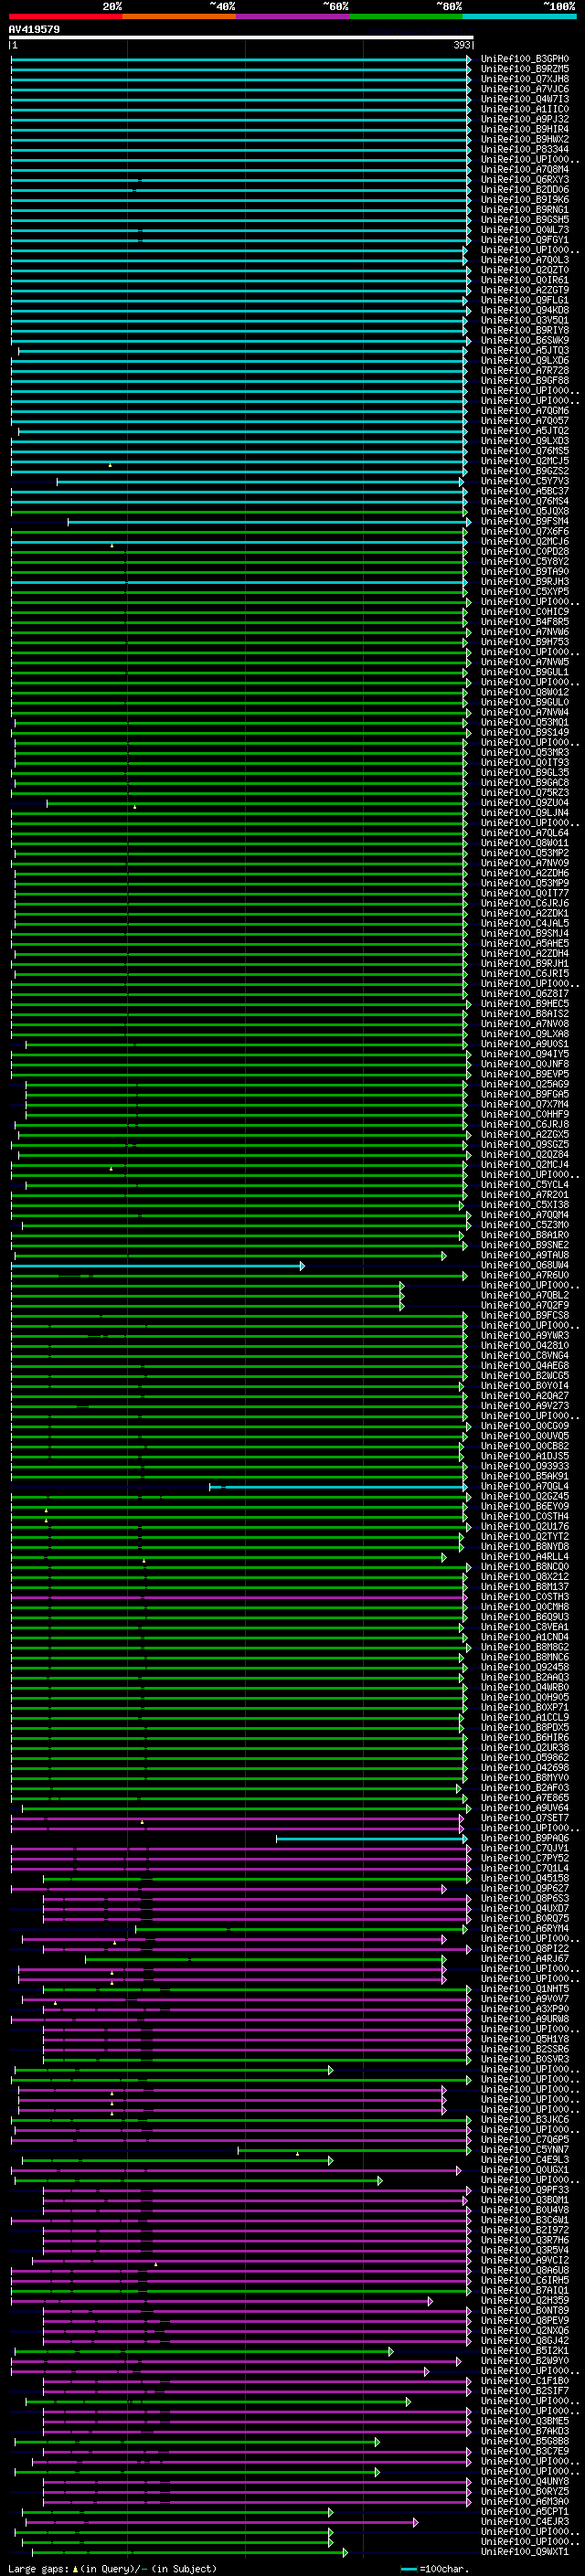Select the AV419579 query sequence label

(34, 30)
